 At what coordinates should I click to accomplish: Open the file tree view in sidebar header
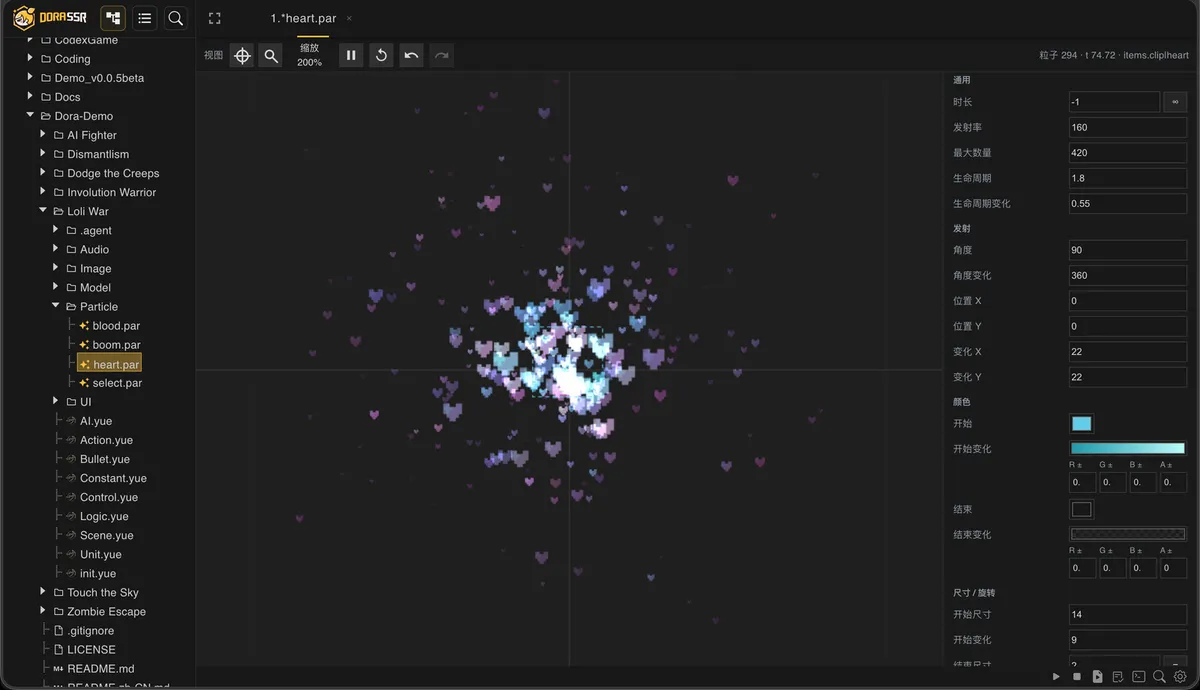click(113, 18)
